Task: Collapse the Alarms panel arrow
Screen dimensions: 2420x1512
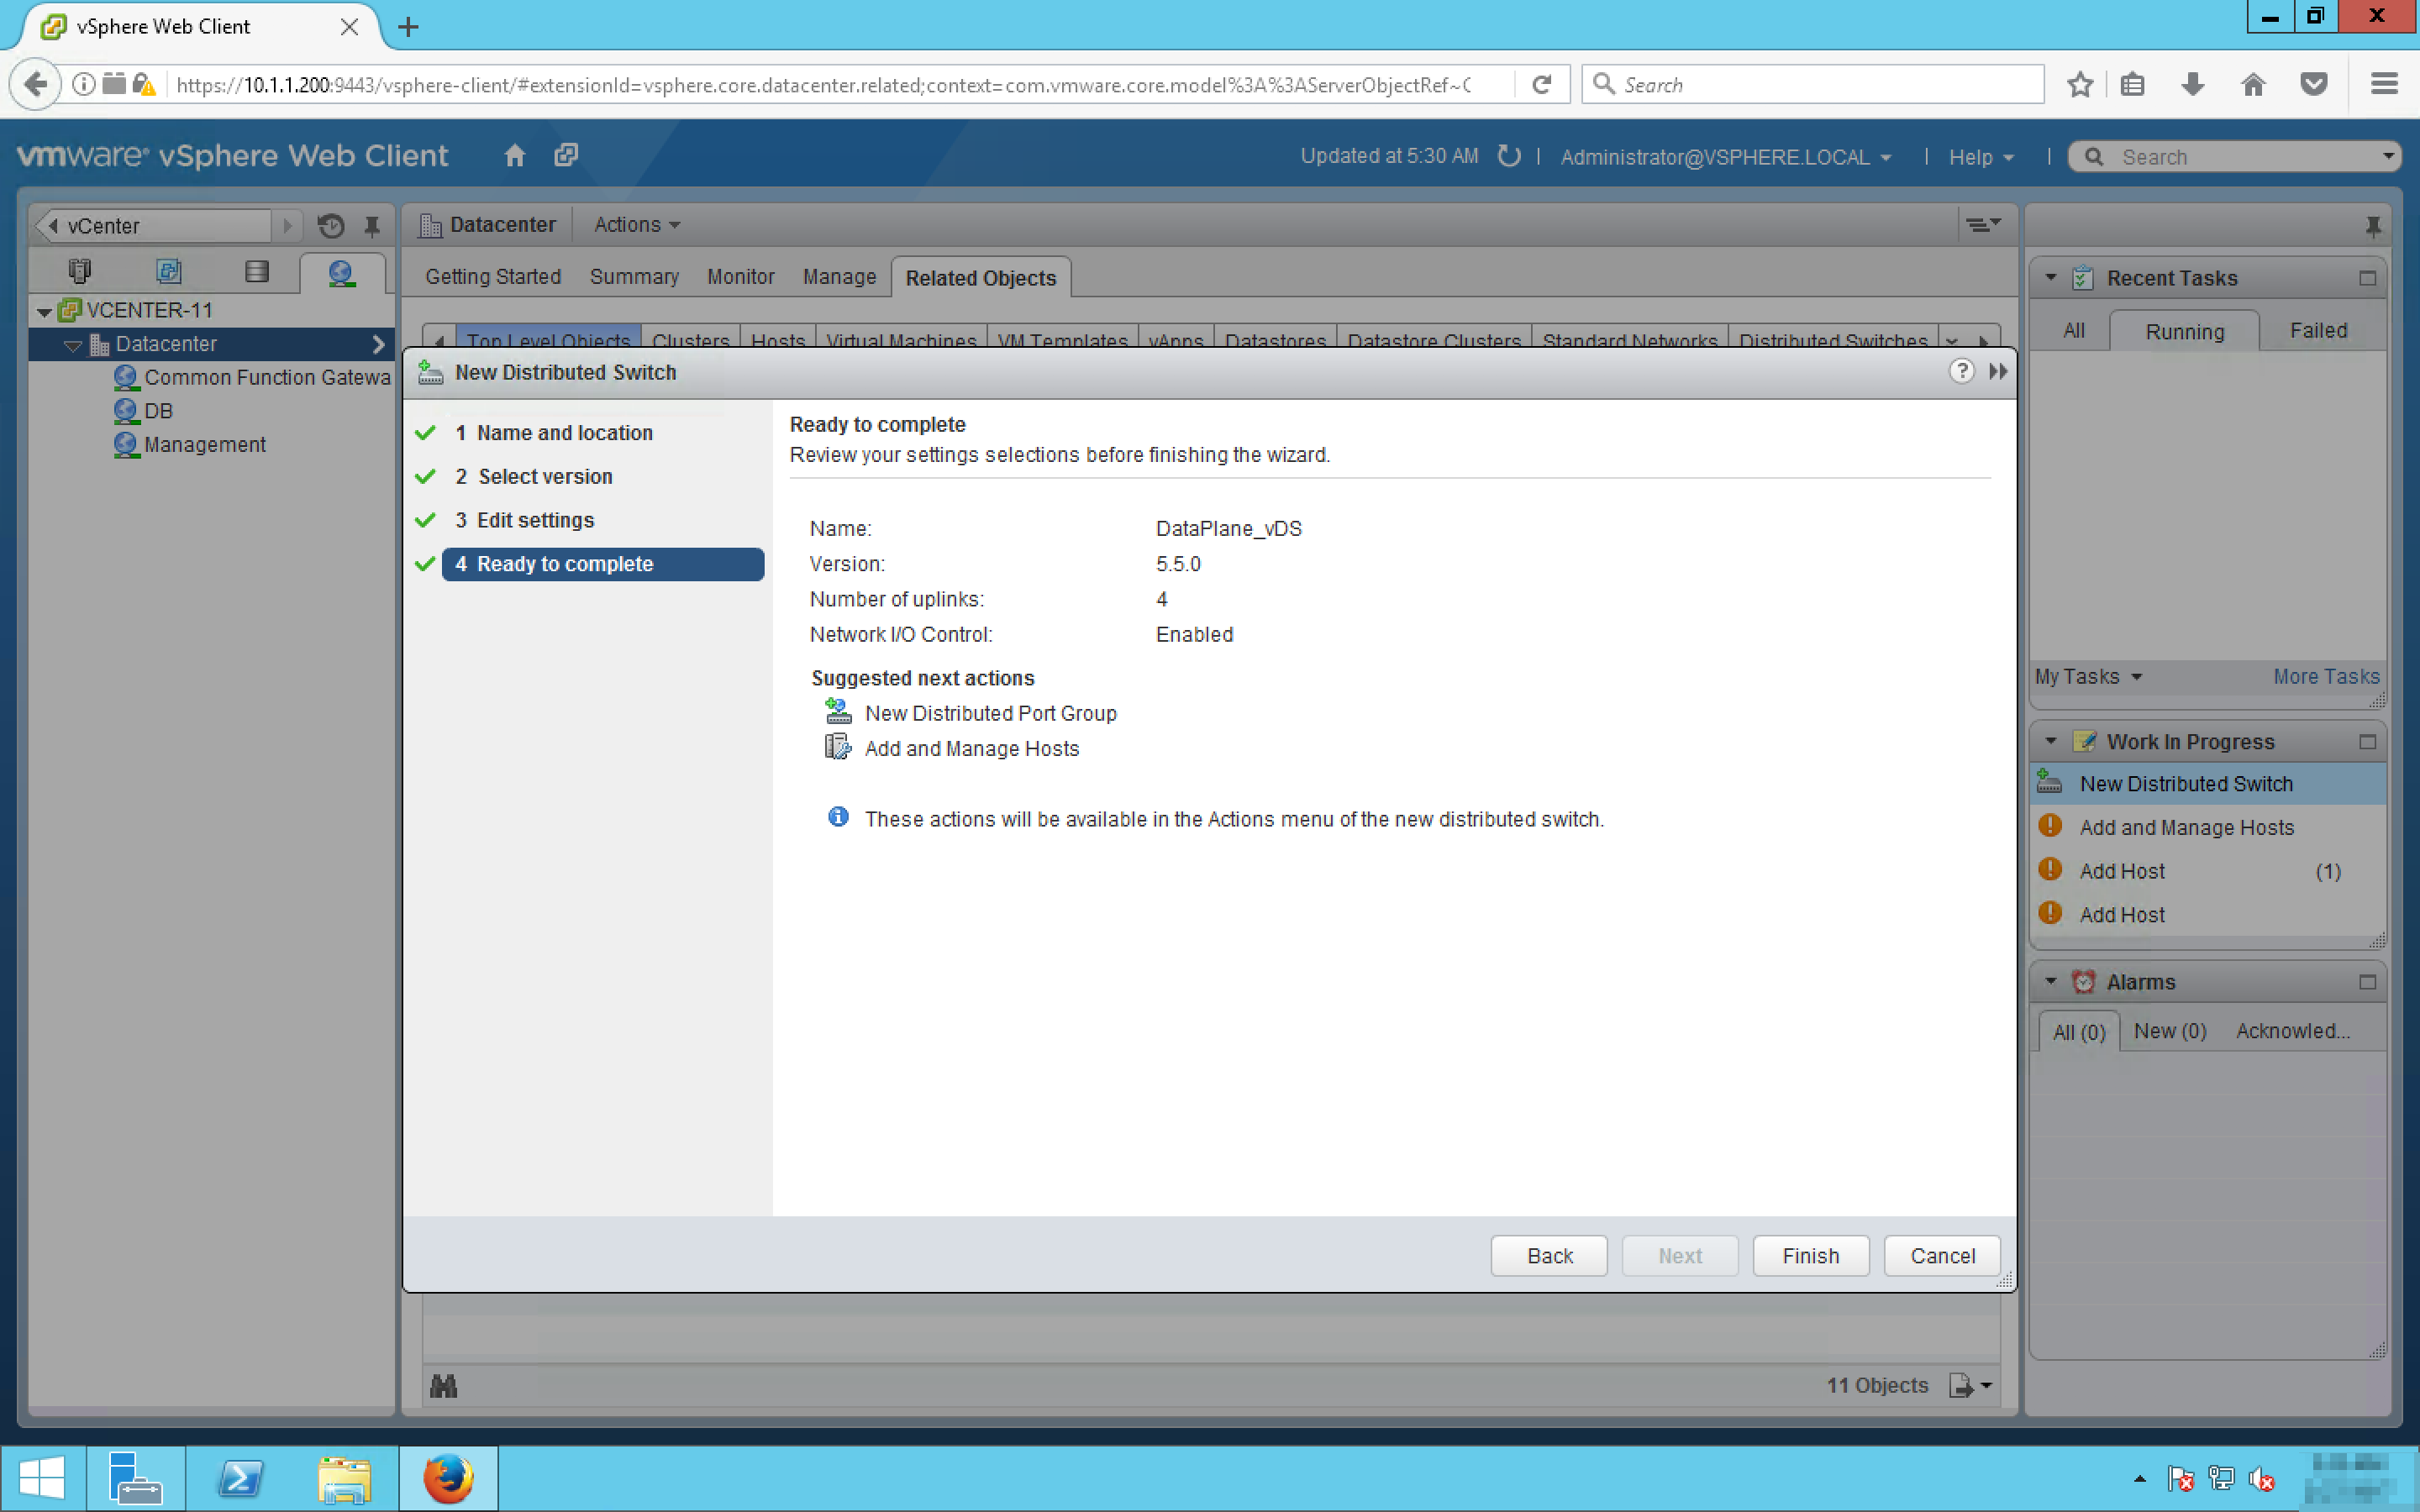Action: tap(2051, 982)
